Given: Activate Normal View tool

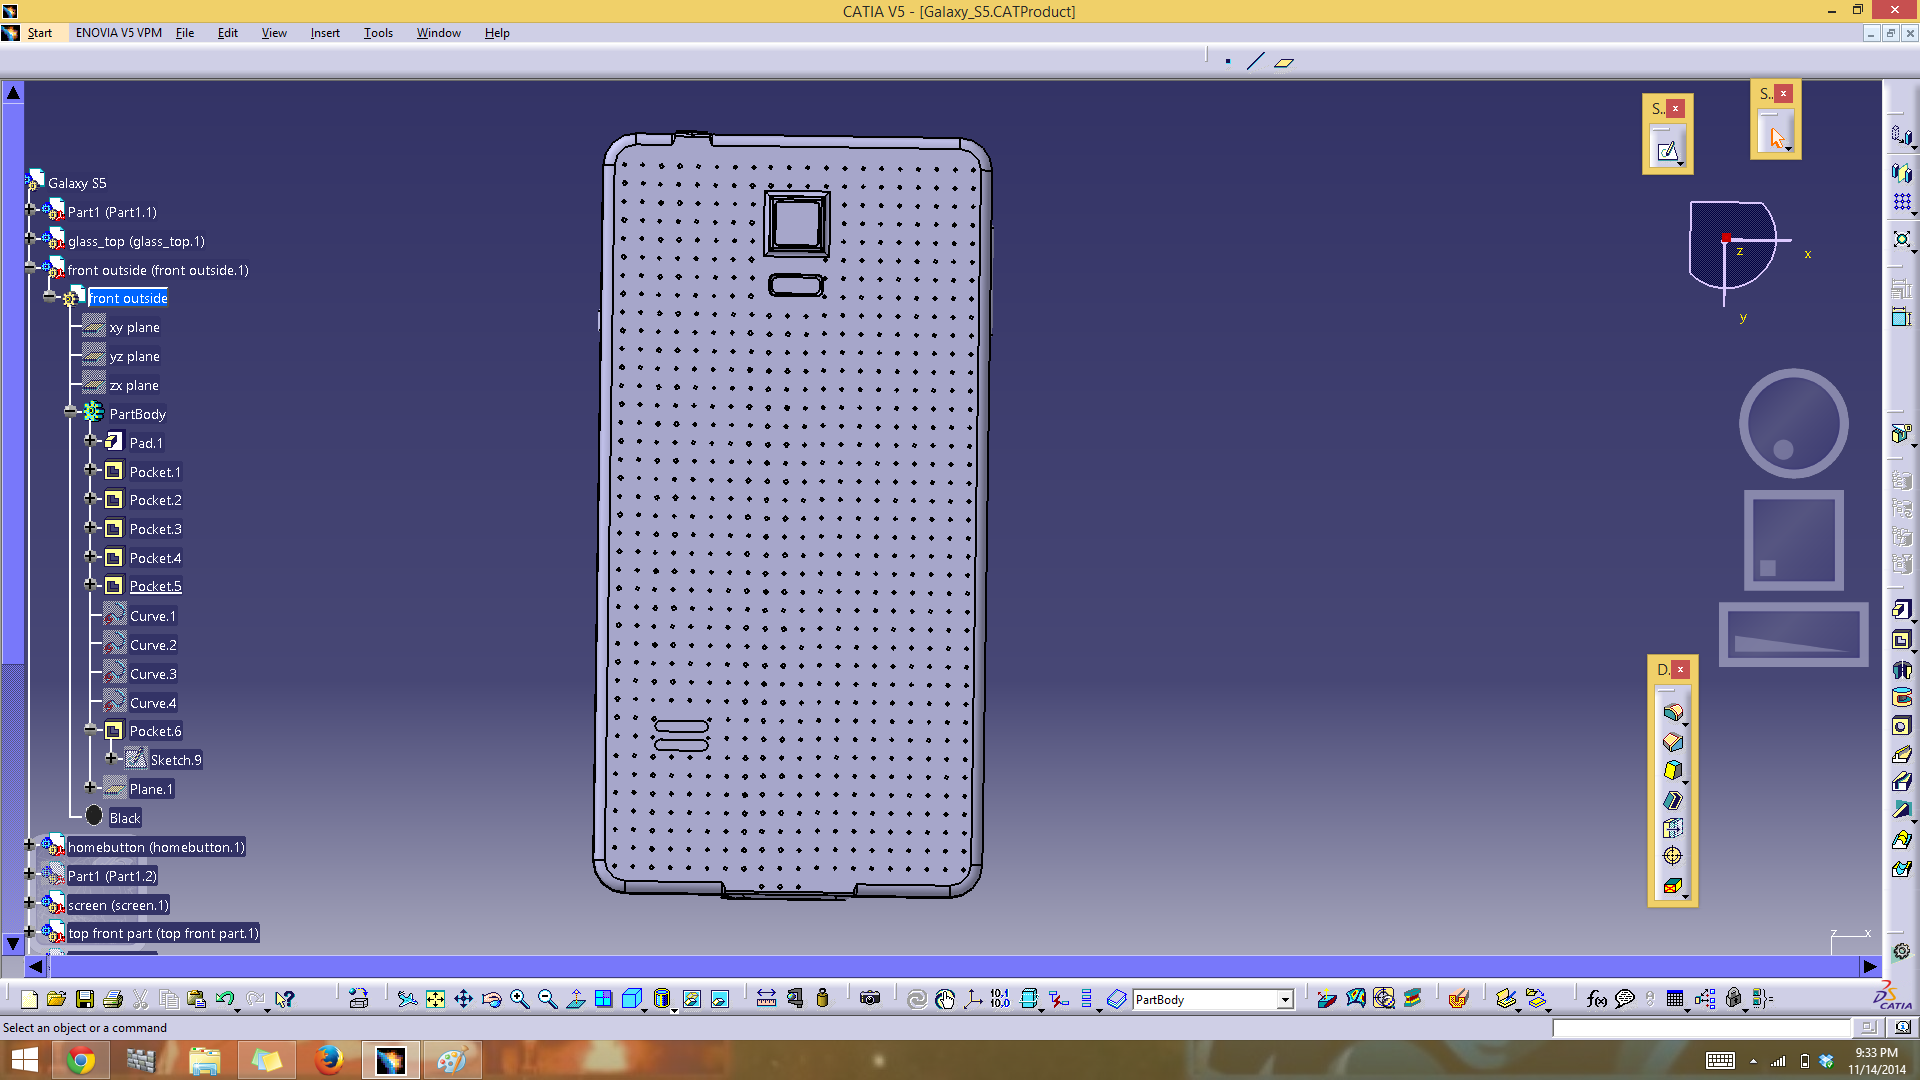Looking at the screenshot, I should pos(575,999).
